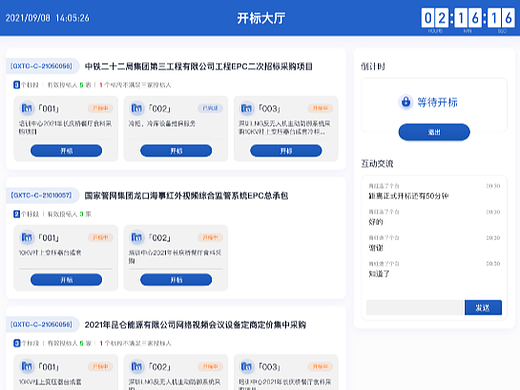Click project code tag GXTC-C-21050056 beside 中铁二十二局
The image size is (520, 390).
click(x=42, y=66)
